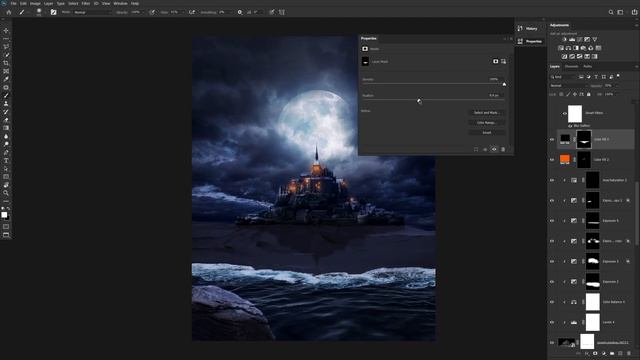
Task: Click the Select and Mask button
Action: click(x=487, y=113)
